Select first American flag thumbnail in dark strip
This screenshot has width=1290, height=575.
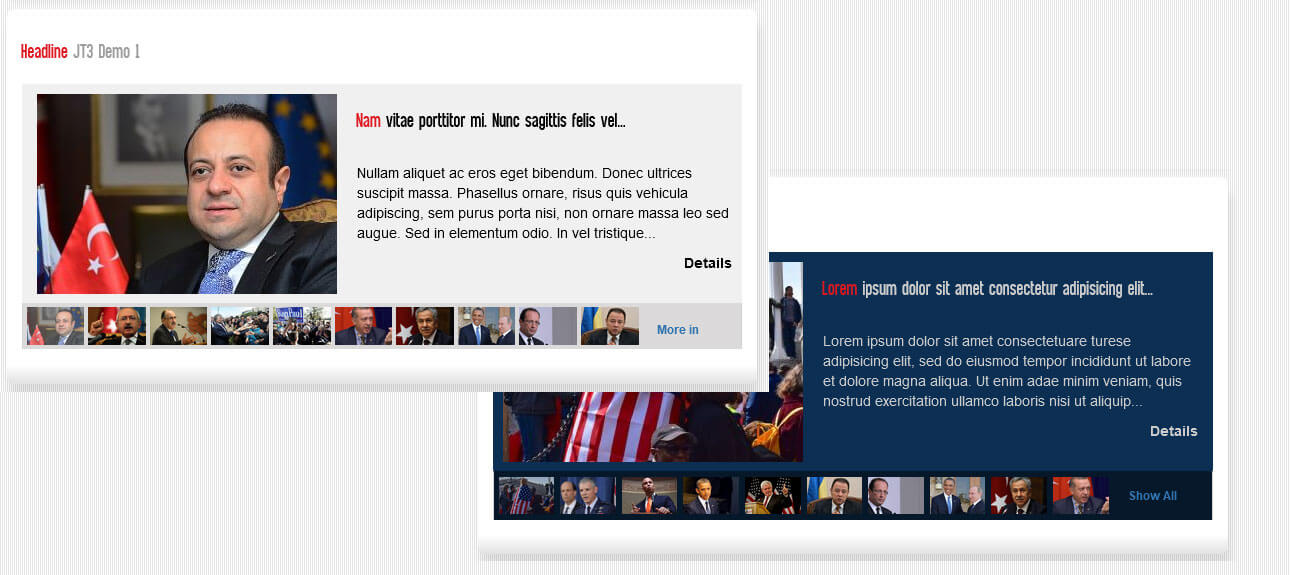pos(526,496)
